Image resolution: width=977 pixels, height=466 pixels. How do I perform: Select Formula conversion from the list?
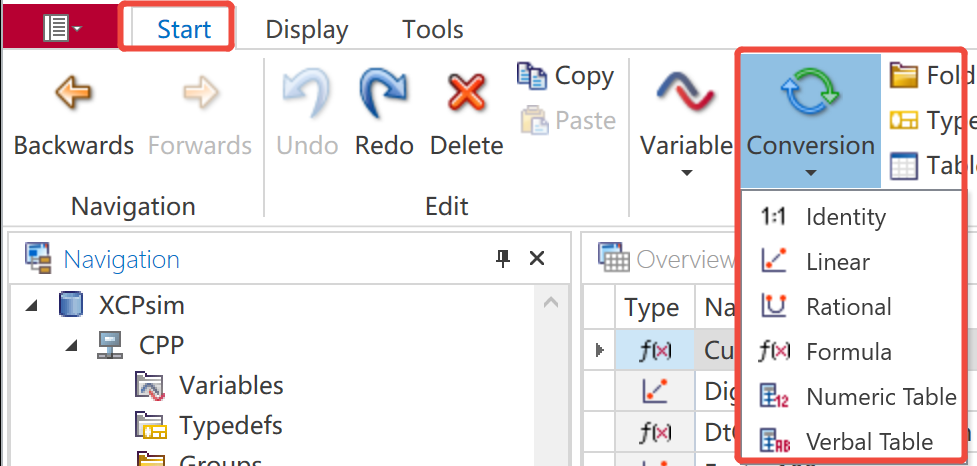(848, 352)
